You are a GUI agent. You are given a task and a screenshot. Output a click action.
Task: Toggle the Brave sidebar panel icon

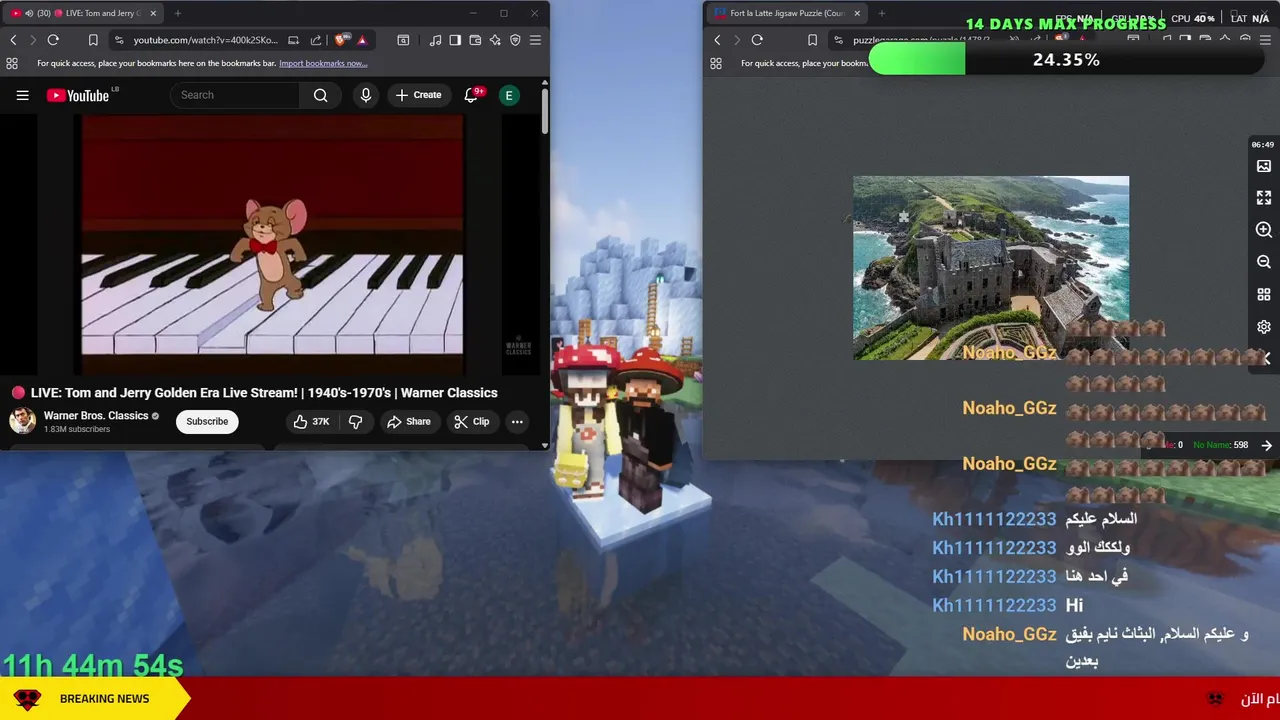(455, 40)
